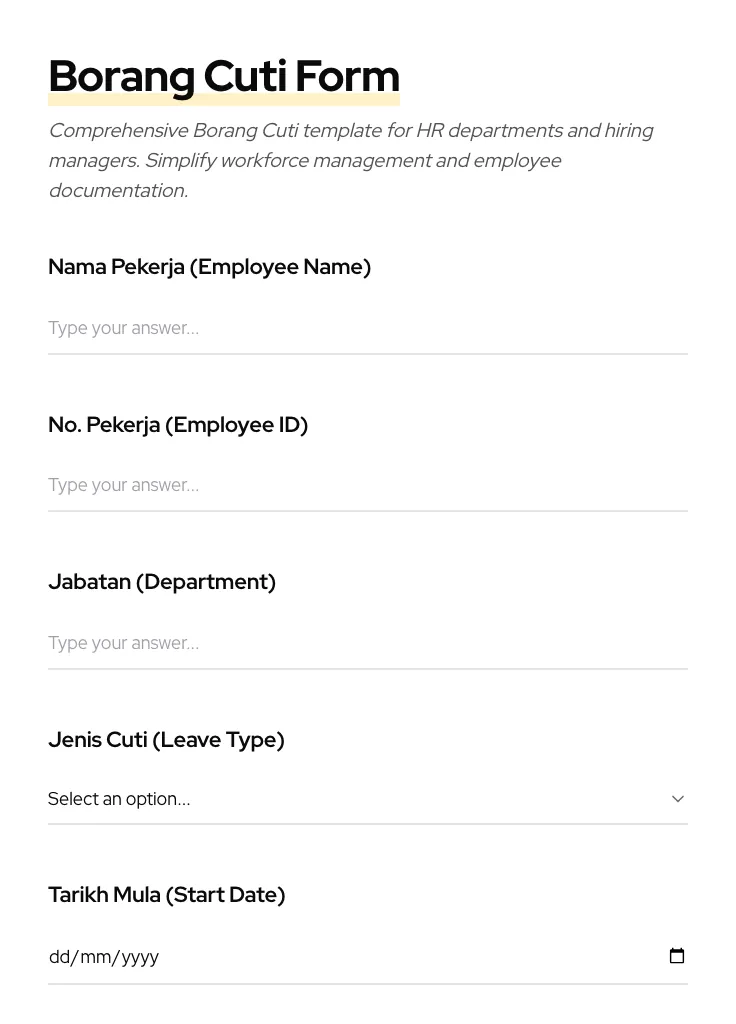Image resolution: width=736 pixels, height=1024 pixels.
Task: Open the 'Select an option…' dropdown
Action: 120,799
